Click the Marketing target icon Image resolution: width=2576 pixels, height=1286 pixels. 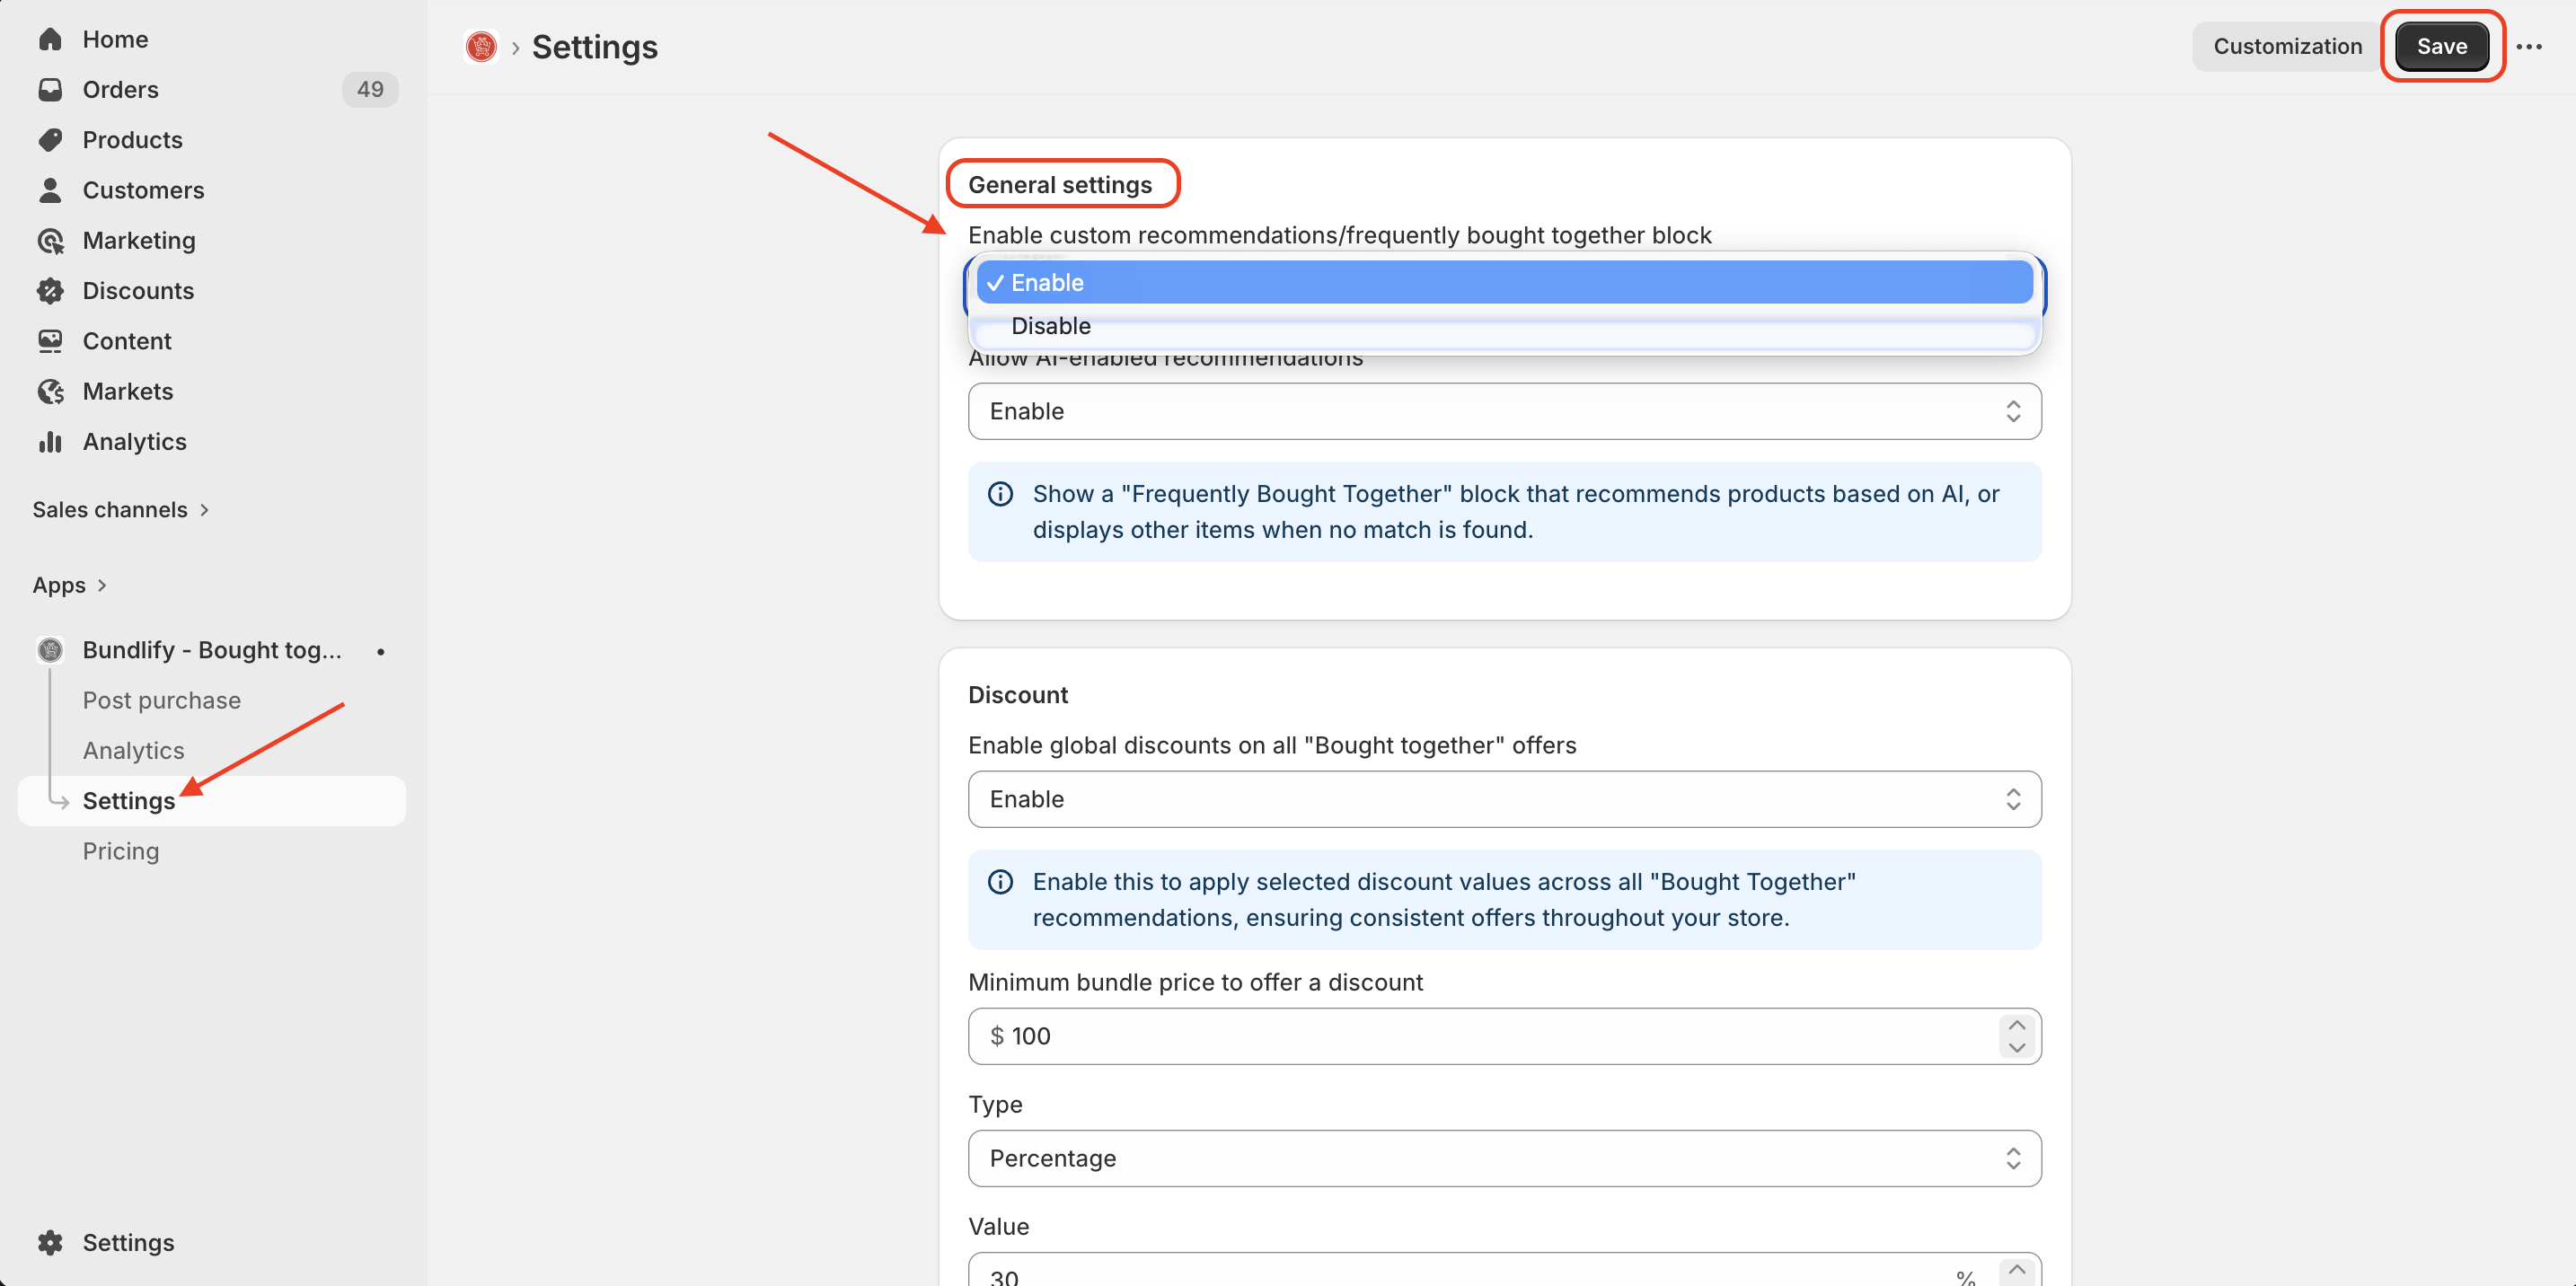[x=50, y=241]
